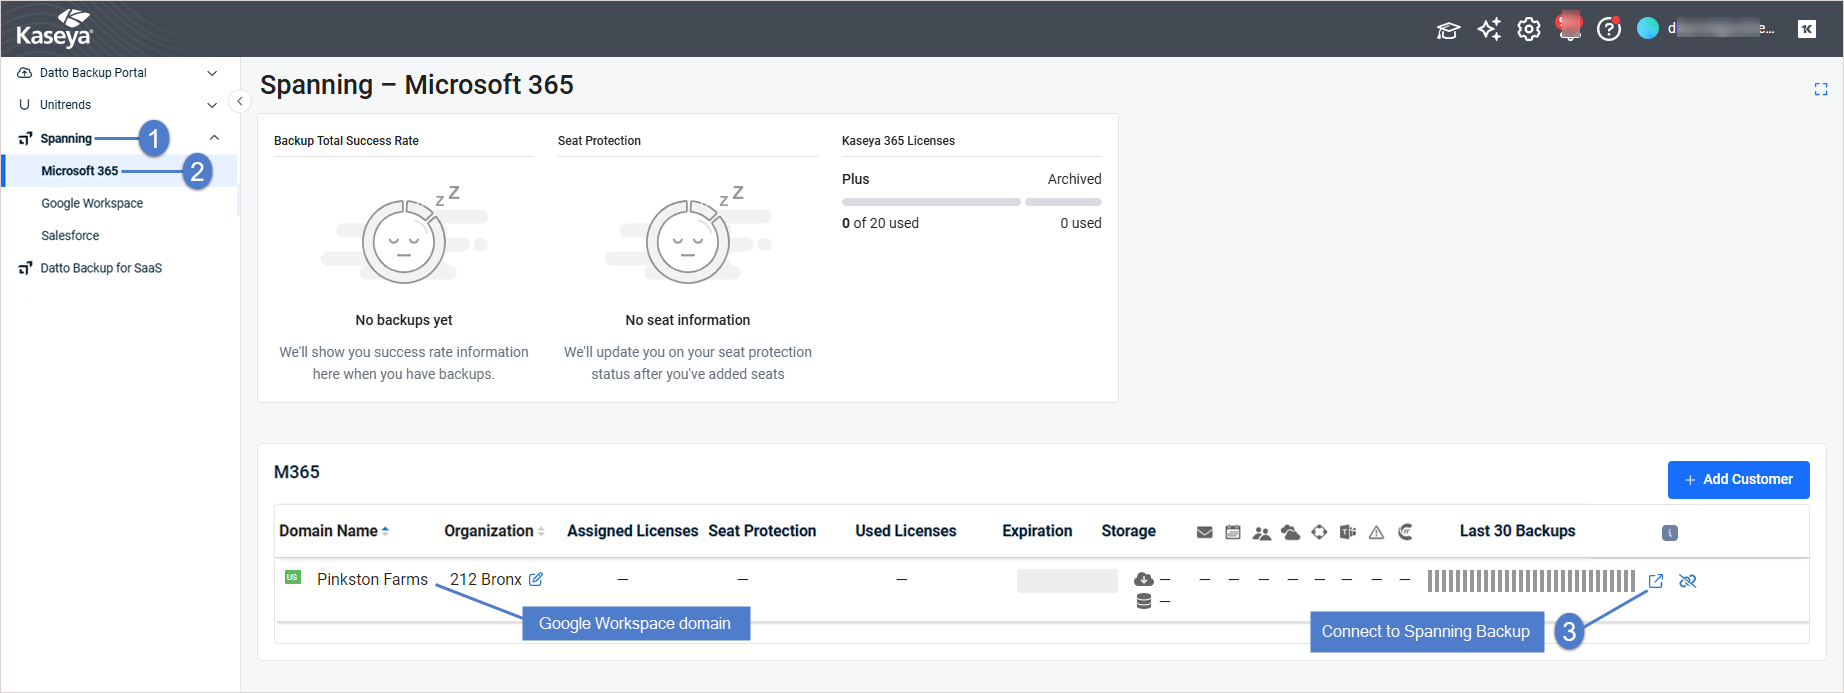Open the settings gear in the header
Viewport: 1844px width, 693px height.
pos(1529,29)
